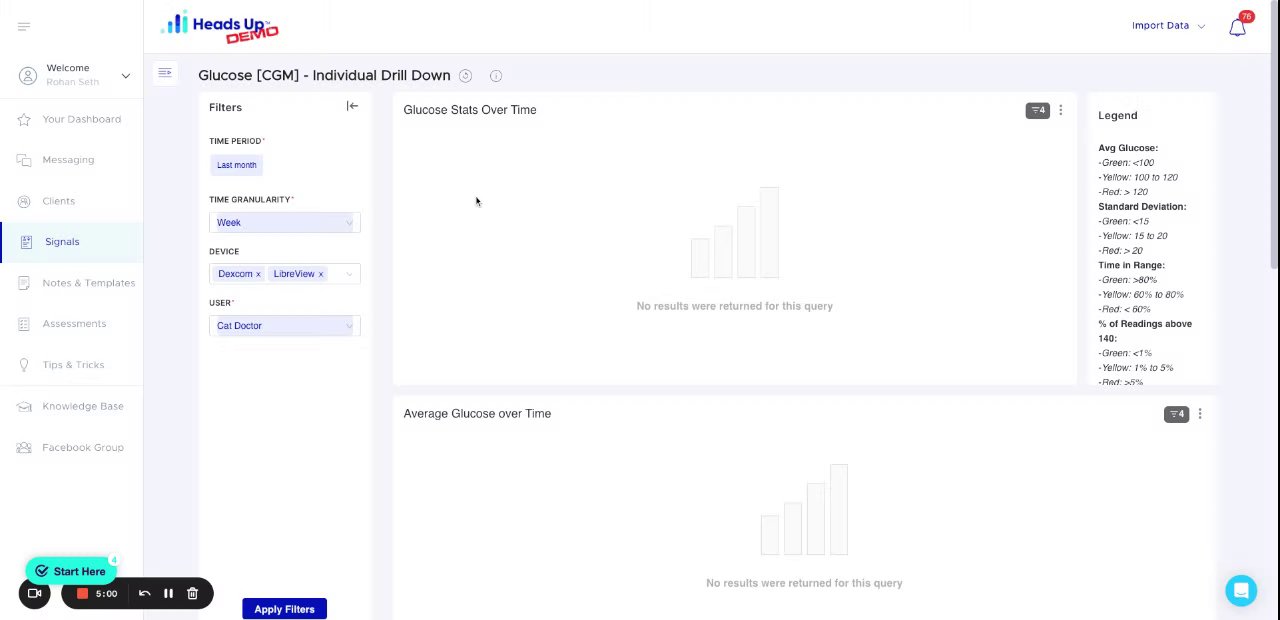Click the Start Here checklist button
Image resolution: width=1280 pixels, height=620 pixels.
pyautogui.click(x=71, y=571)
